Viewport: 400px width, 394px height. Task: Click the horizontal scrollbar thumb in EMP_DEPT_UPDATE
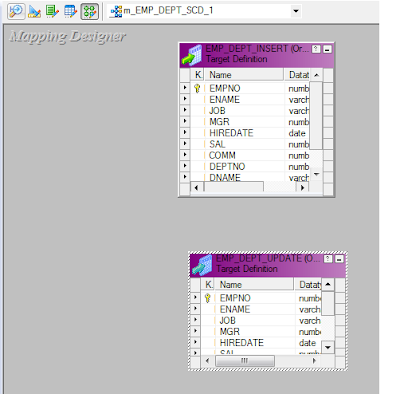click(245, 361)
